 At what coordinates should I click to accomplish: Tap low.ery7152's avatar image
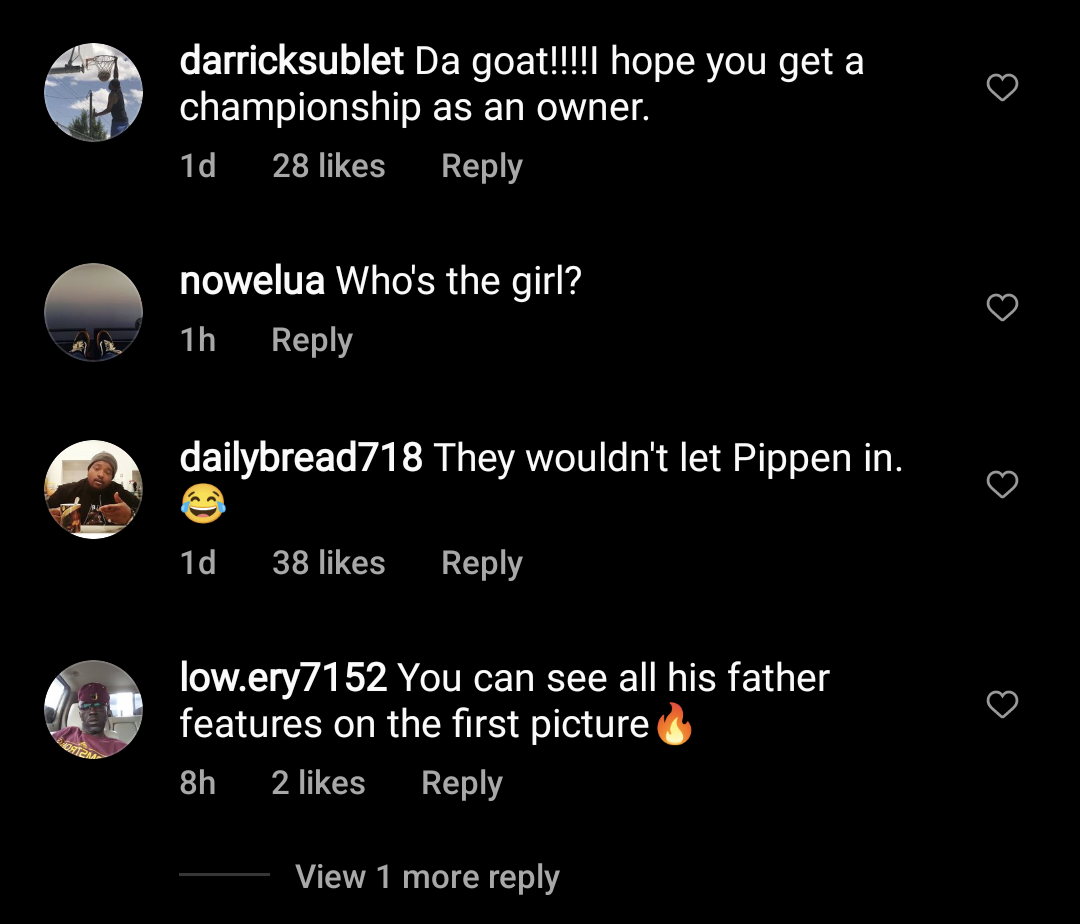pyautogui.click(x=94, y=709)
